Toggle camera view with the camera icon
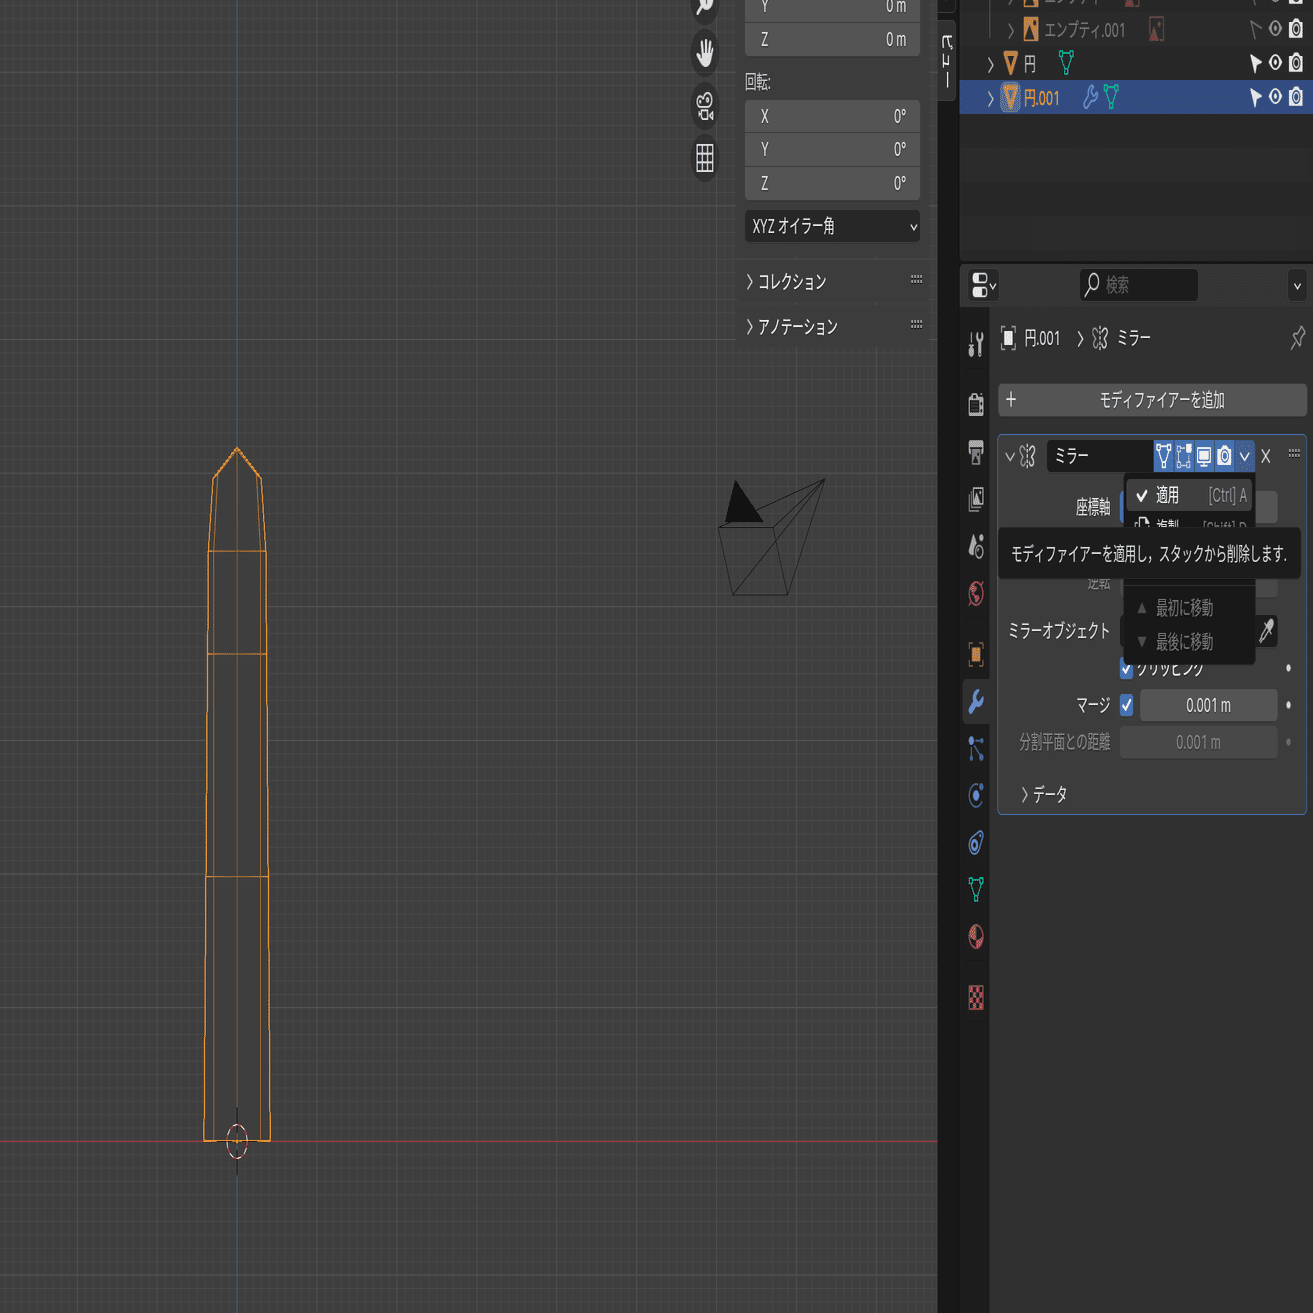 coord(705,106)
